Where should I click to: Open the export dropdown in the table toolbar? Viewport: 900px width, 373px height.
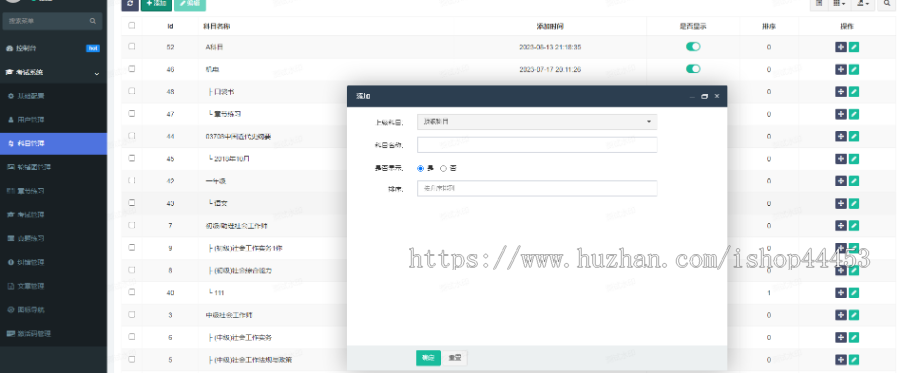tap(863, 4)
